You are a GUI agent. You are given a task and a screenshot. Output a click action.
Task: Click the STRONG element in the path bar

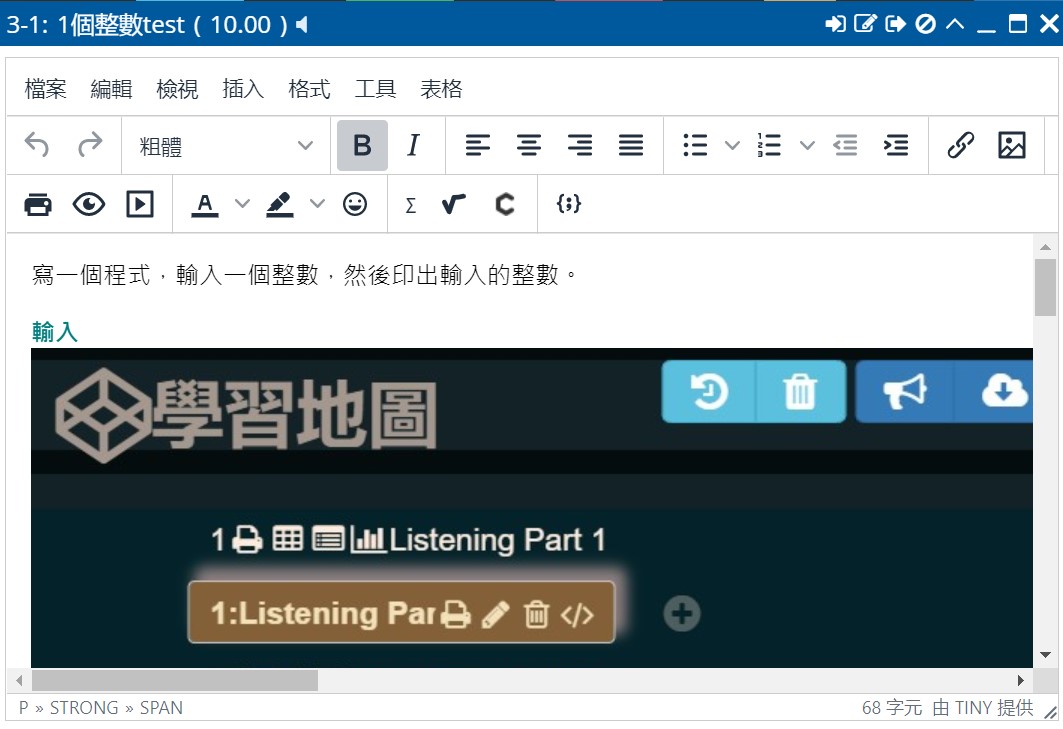(x=84, y=708)
